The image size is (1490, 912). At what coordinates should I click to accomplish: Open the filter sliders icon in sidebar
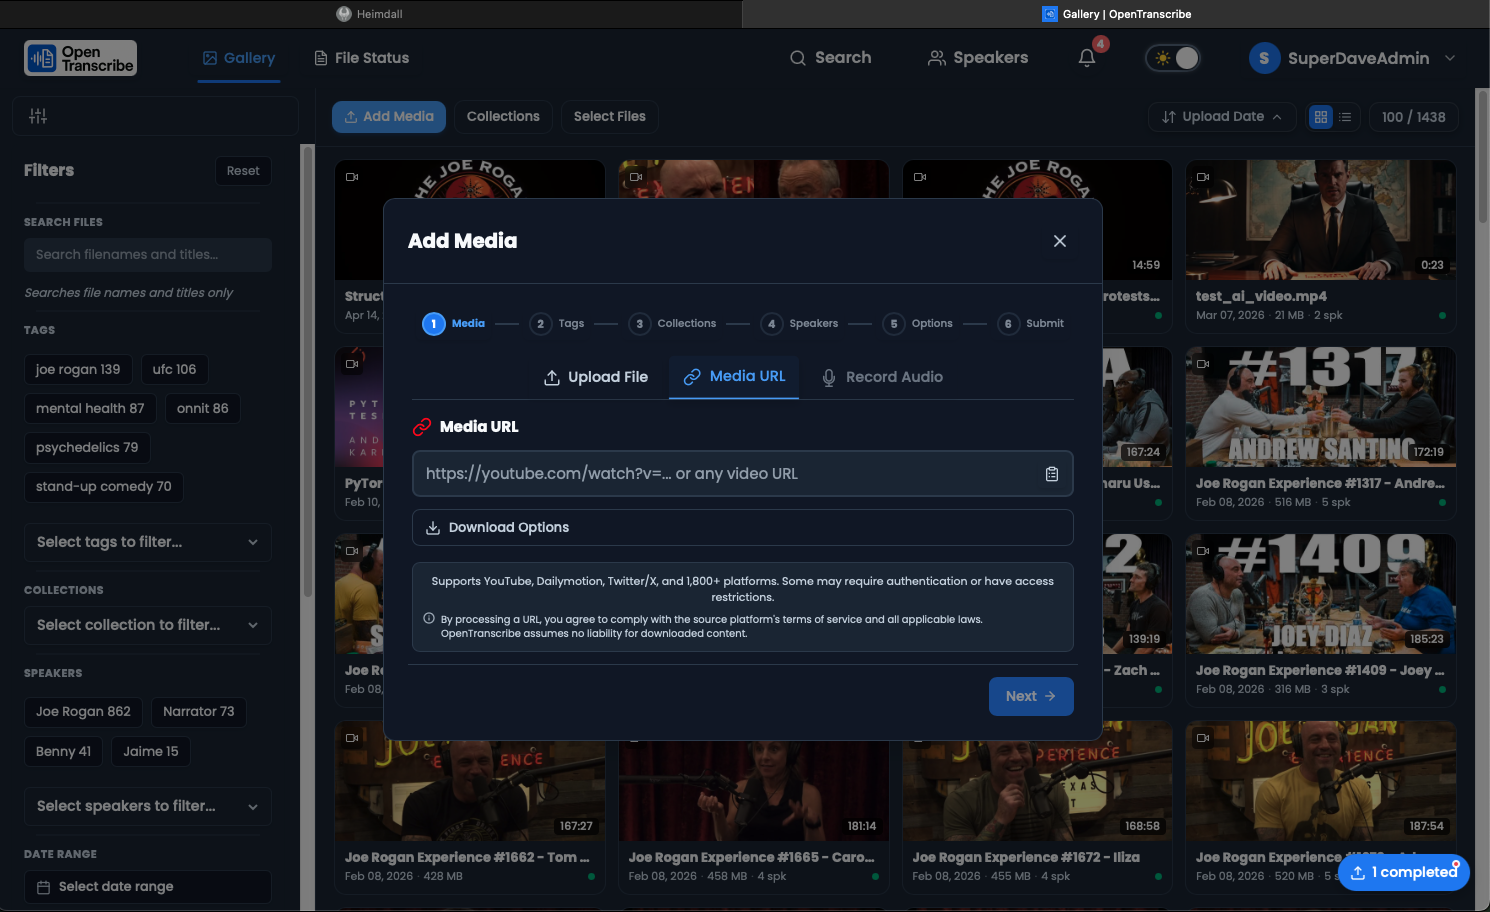38,116
